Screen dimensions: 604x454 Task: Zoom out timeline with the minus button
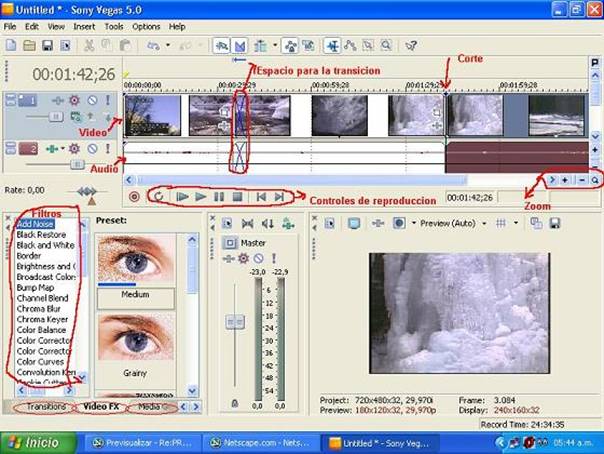(x=582, y=180)
